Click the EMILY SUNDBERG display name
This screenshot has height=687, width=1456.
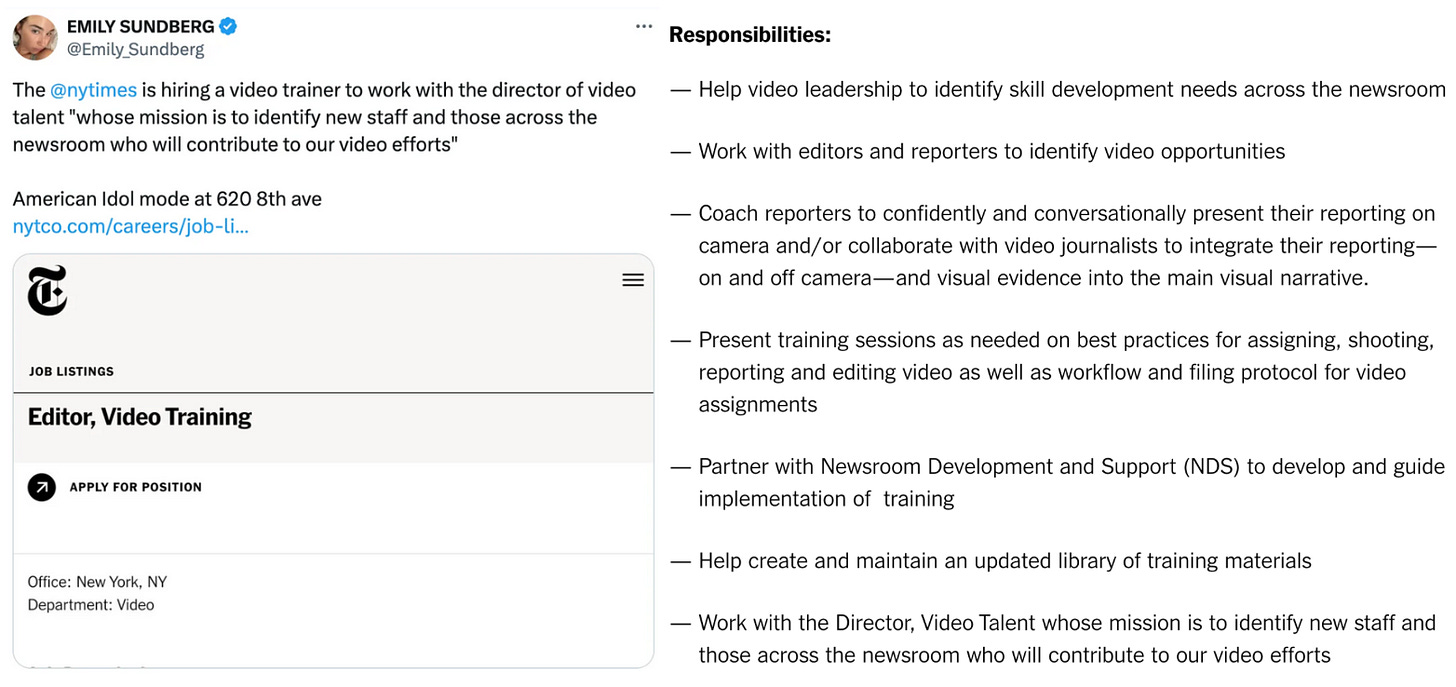(140, 27)
